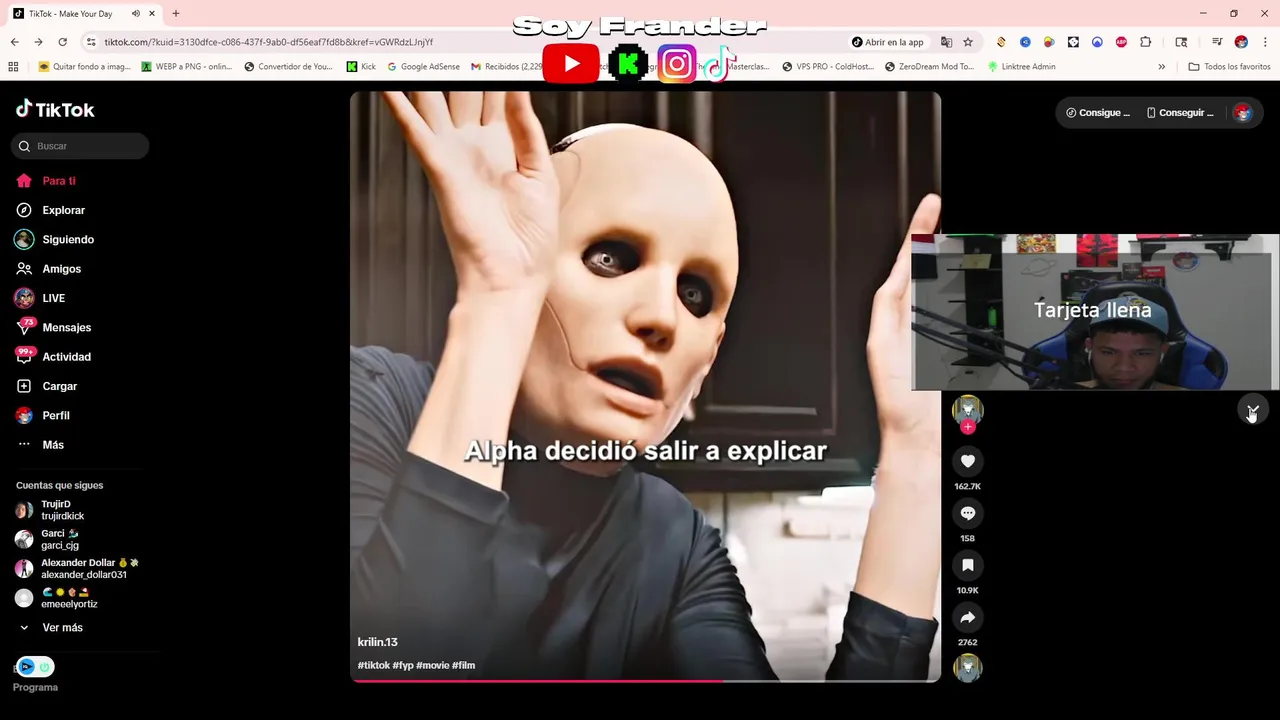
Task: Go forward in browser
Action: click(x=38, y=42)
